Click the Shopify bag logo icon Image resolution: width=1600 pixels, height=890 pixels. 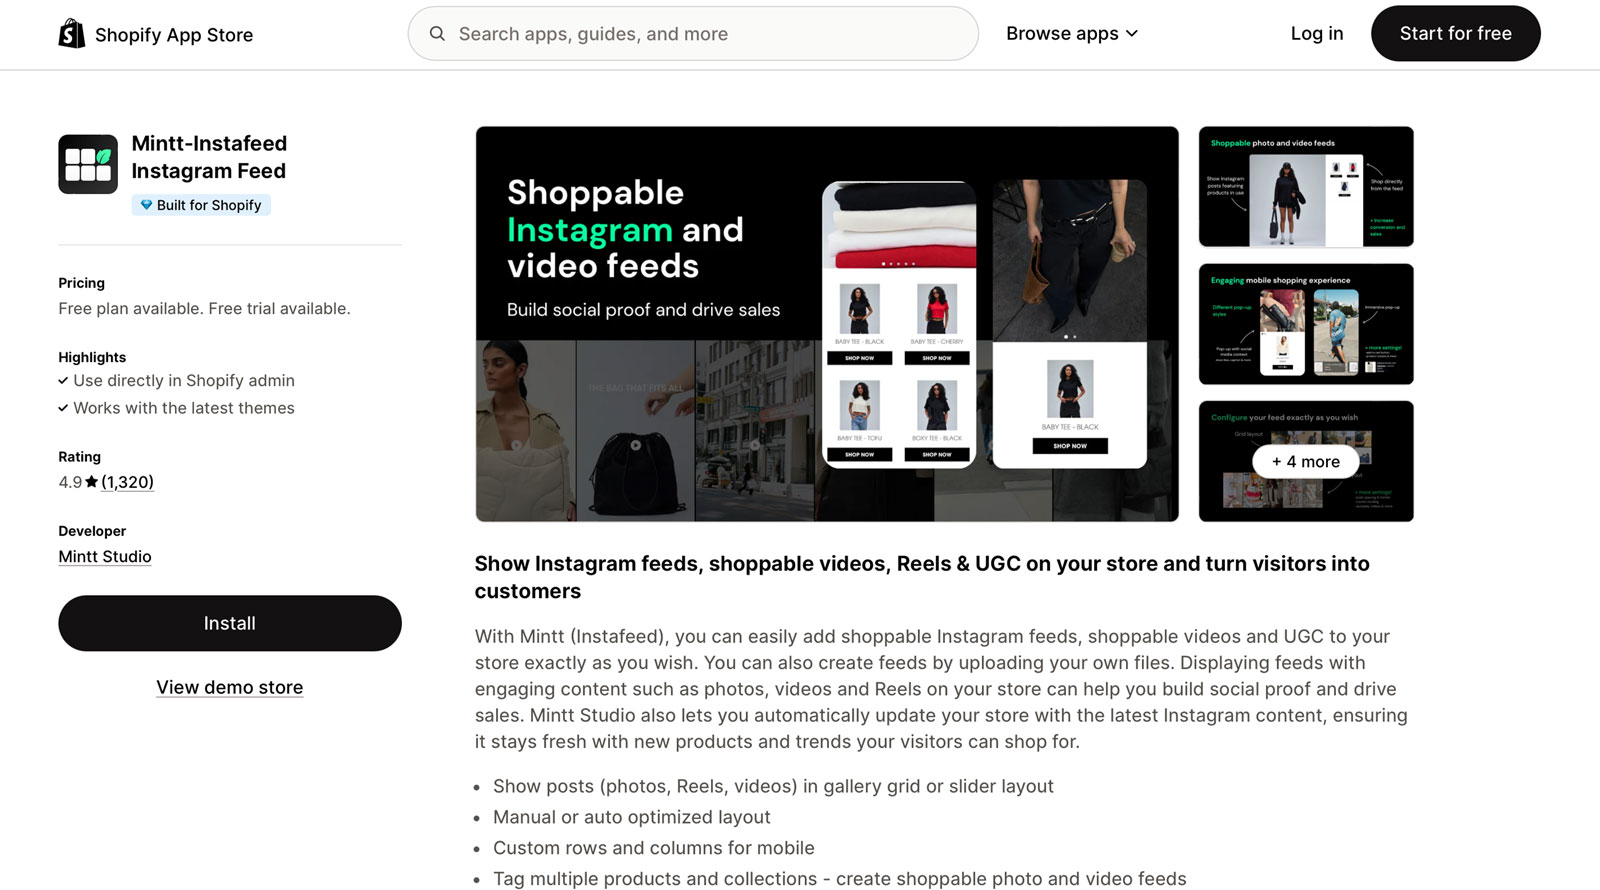[x=72, y=34]
